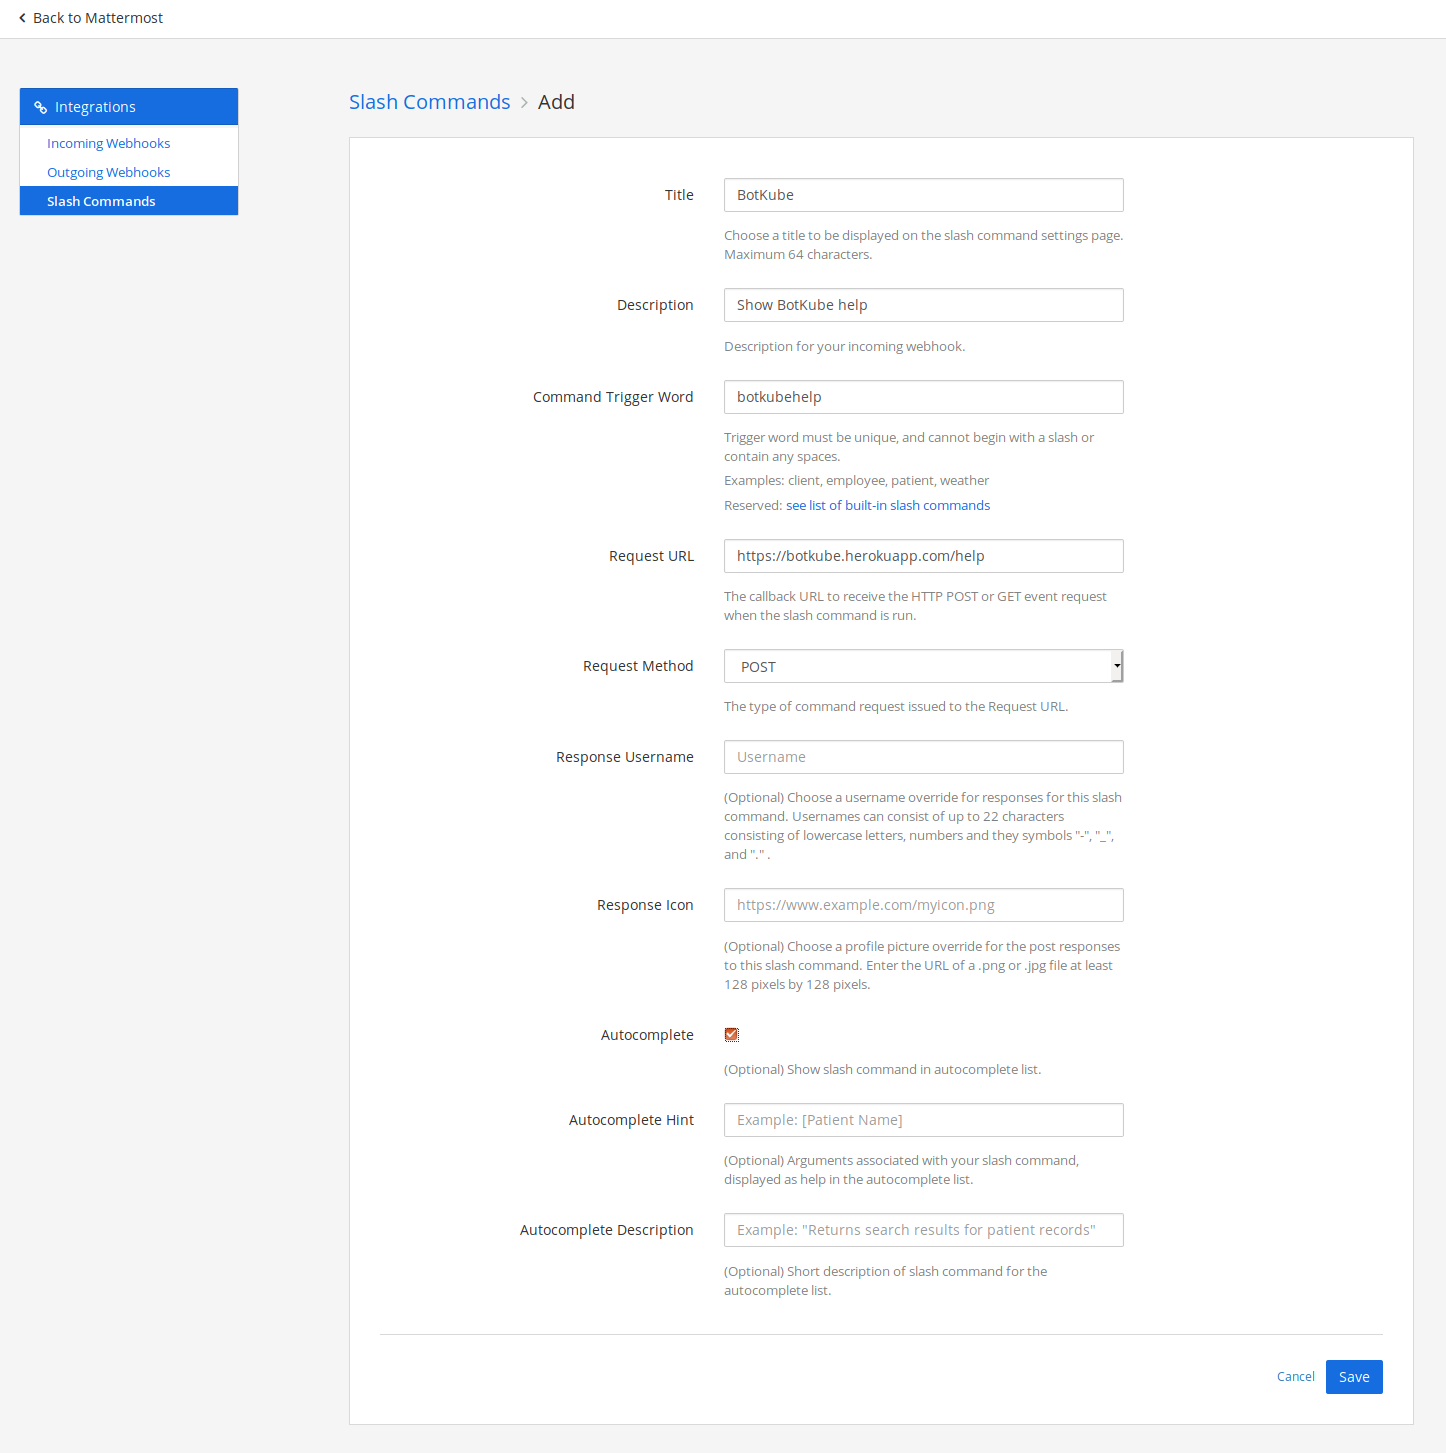Cancel adding the slash command

coord(1295,1377)
